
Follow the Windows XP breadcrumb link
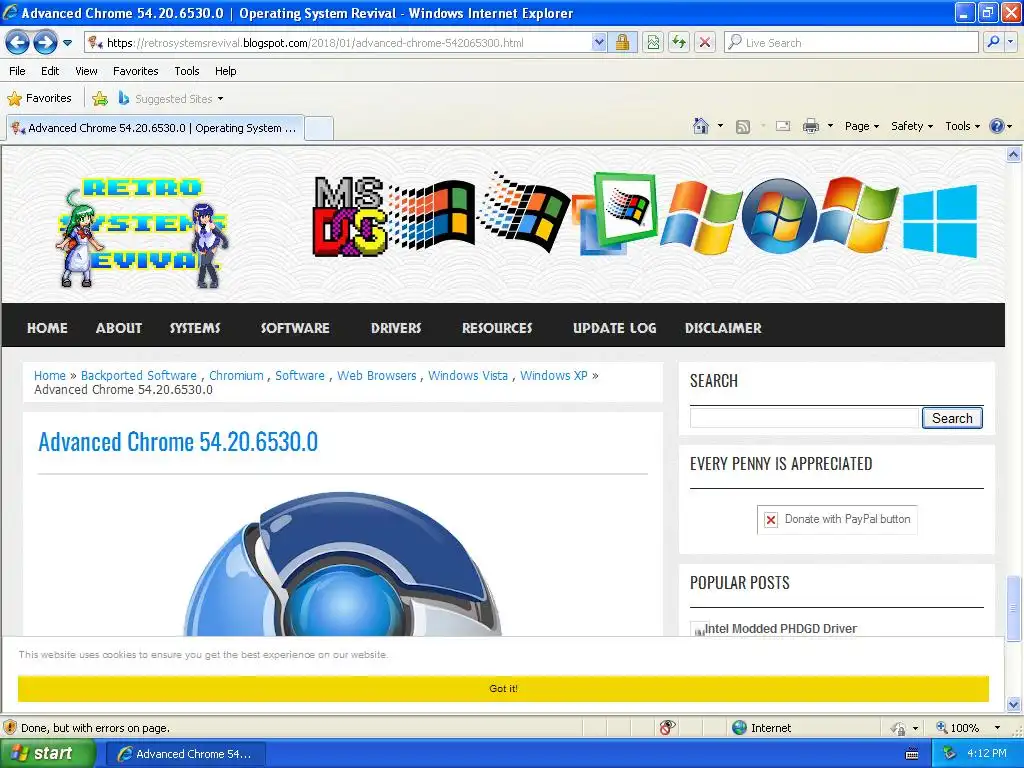point(554,376)
